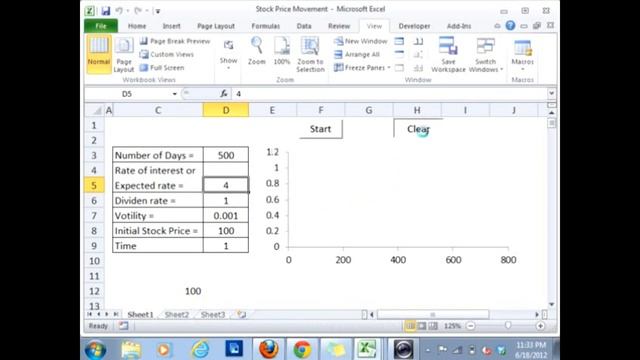
Task: Click Page Break Preview
Action: [175, 41]
